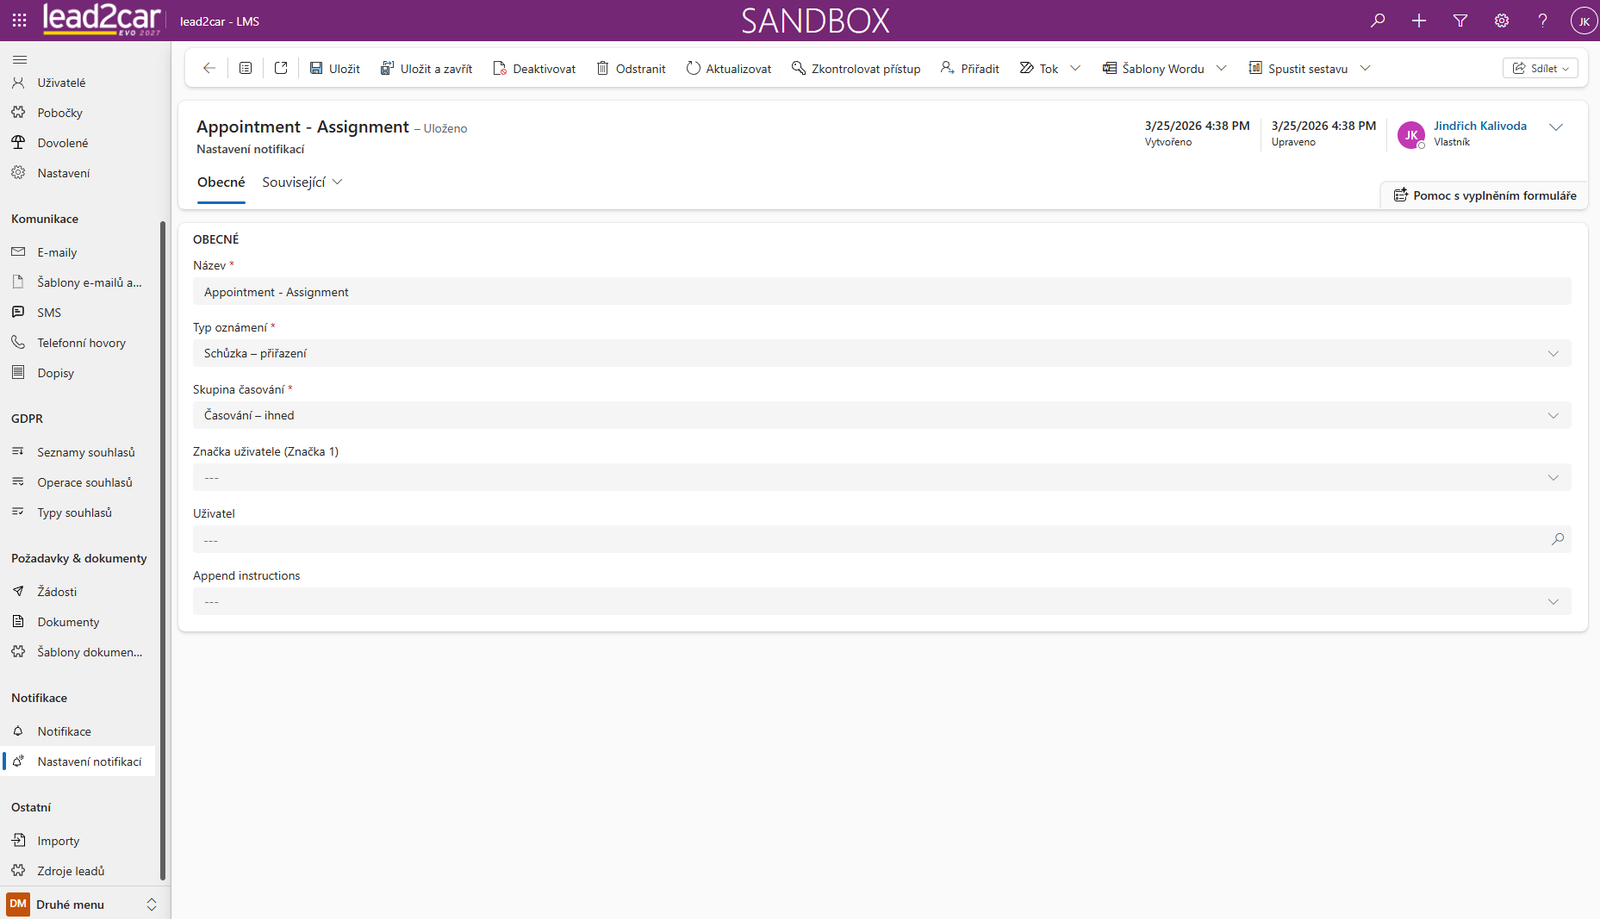Open Nastavení notifikací in sidebar
The image size is (1600, 919).
click(x=80, y=761)
